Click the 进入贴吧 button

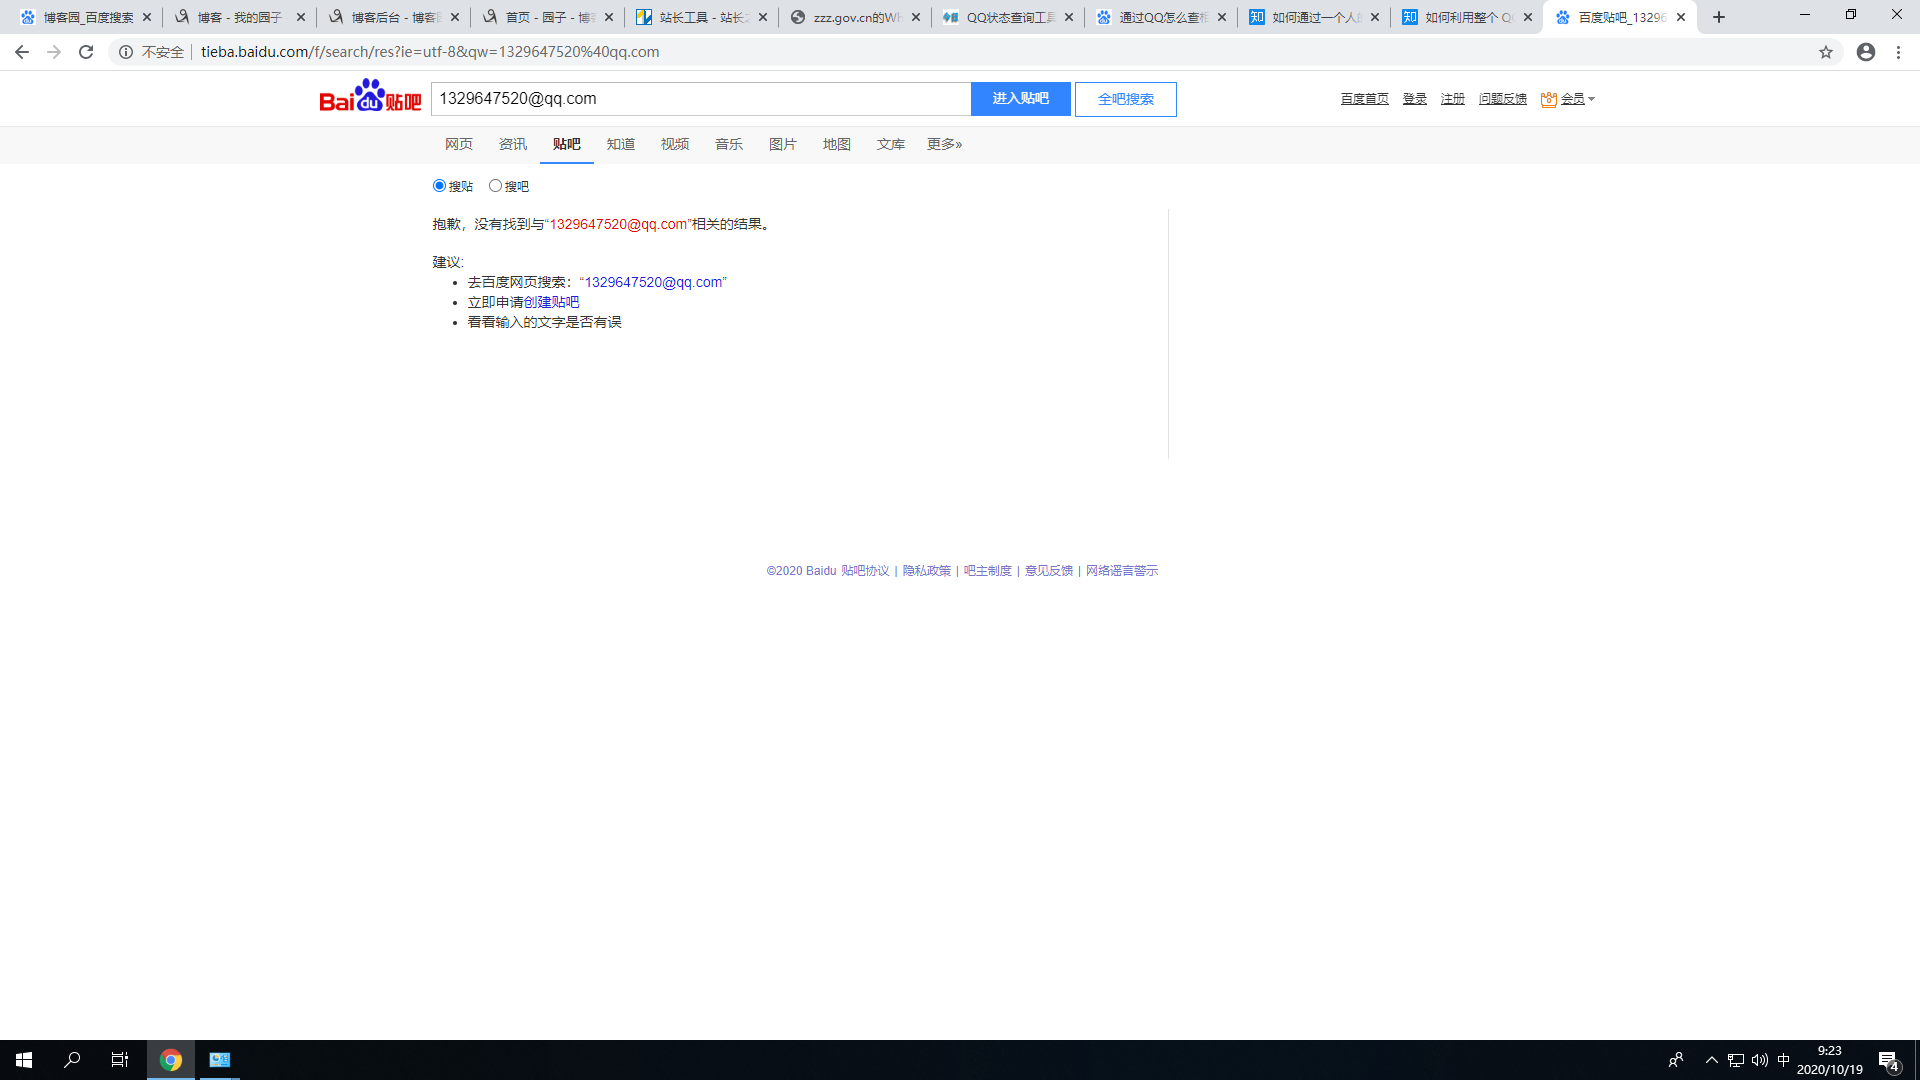tap(1020, 99)
